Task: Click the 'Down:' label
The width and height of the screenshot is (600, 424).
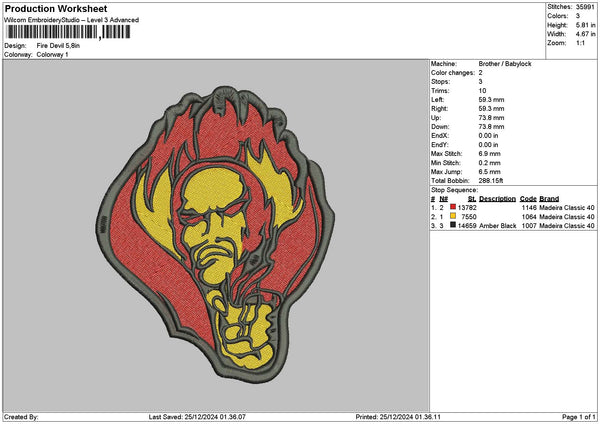Action: [x=440, y=127]
